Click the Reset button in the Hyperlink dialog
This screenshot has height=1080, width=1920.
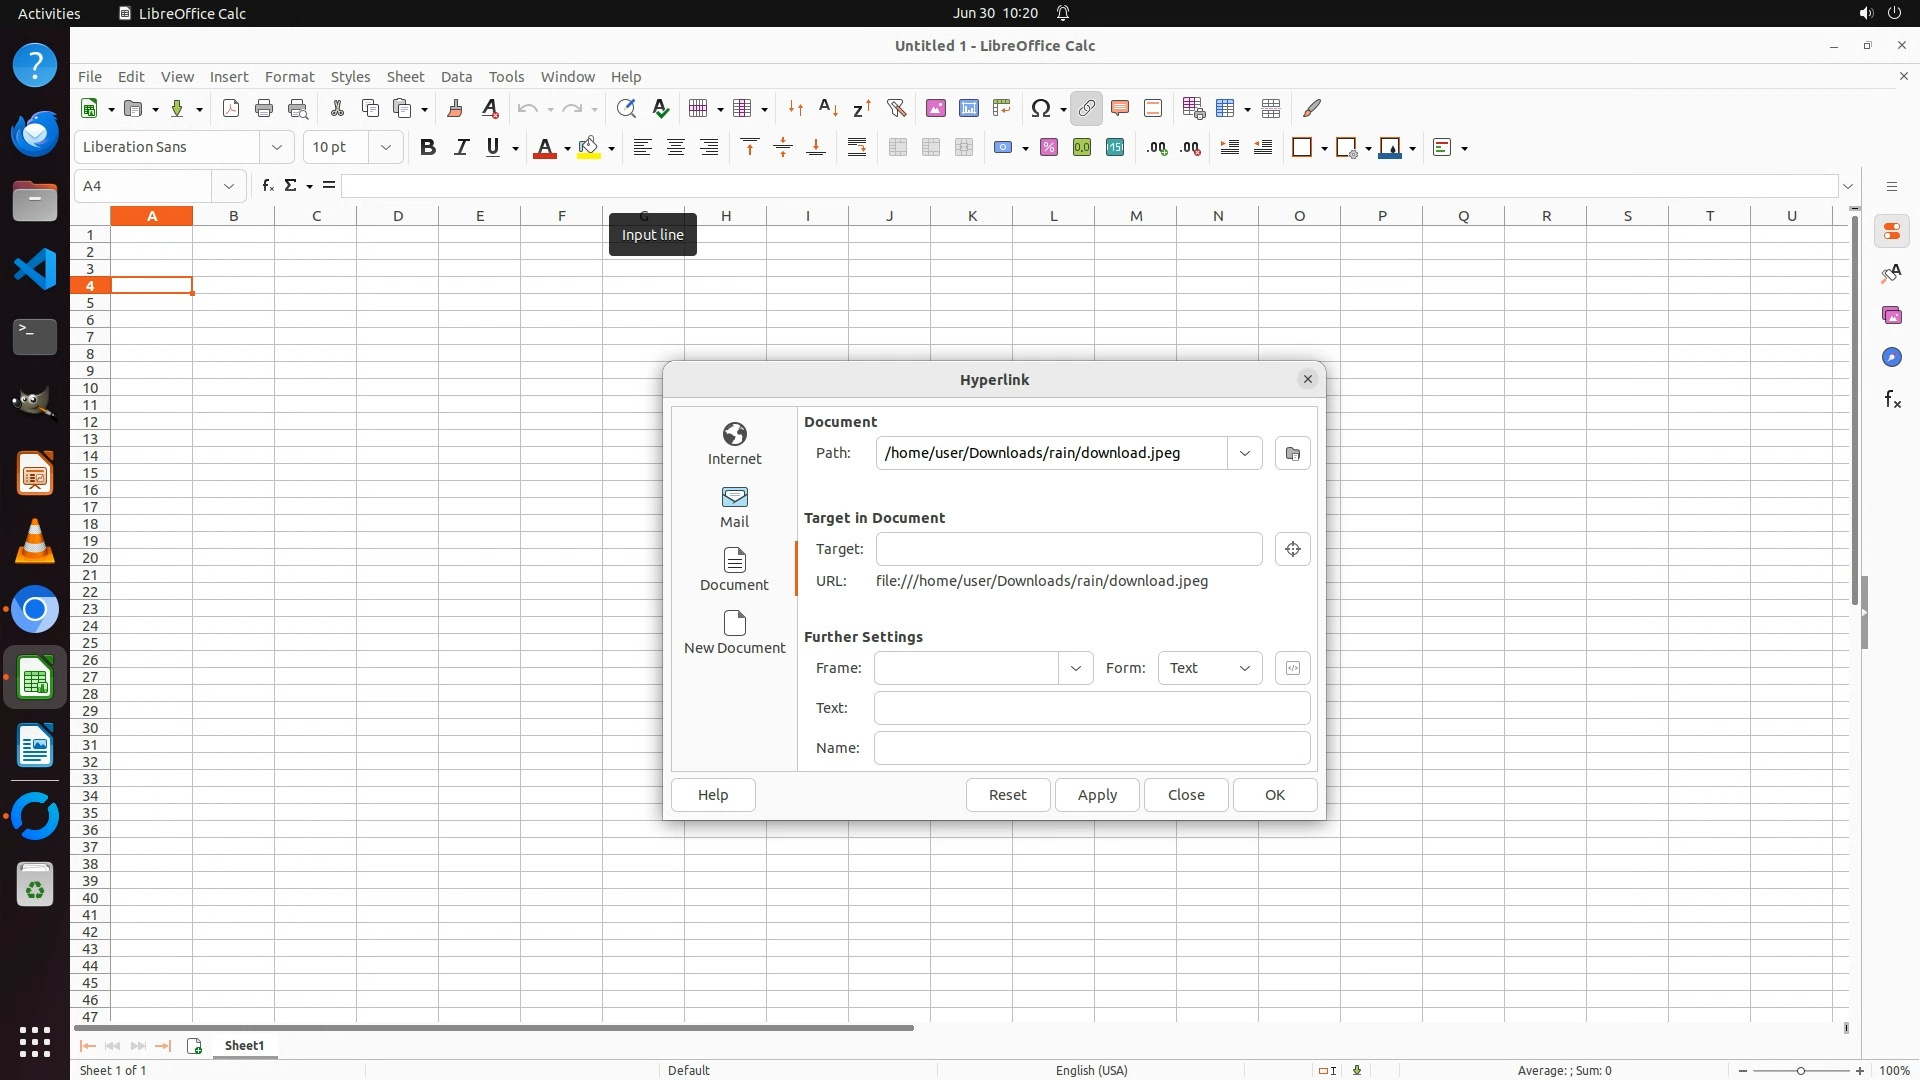click(1007, 795)
